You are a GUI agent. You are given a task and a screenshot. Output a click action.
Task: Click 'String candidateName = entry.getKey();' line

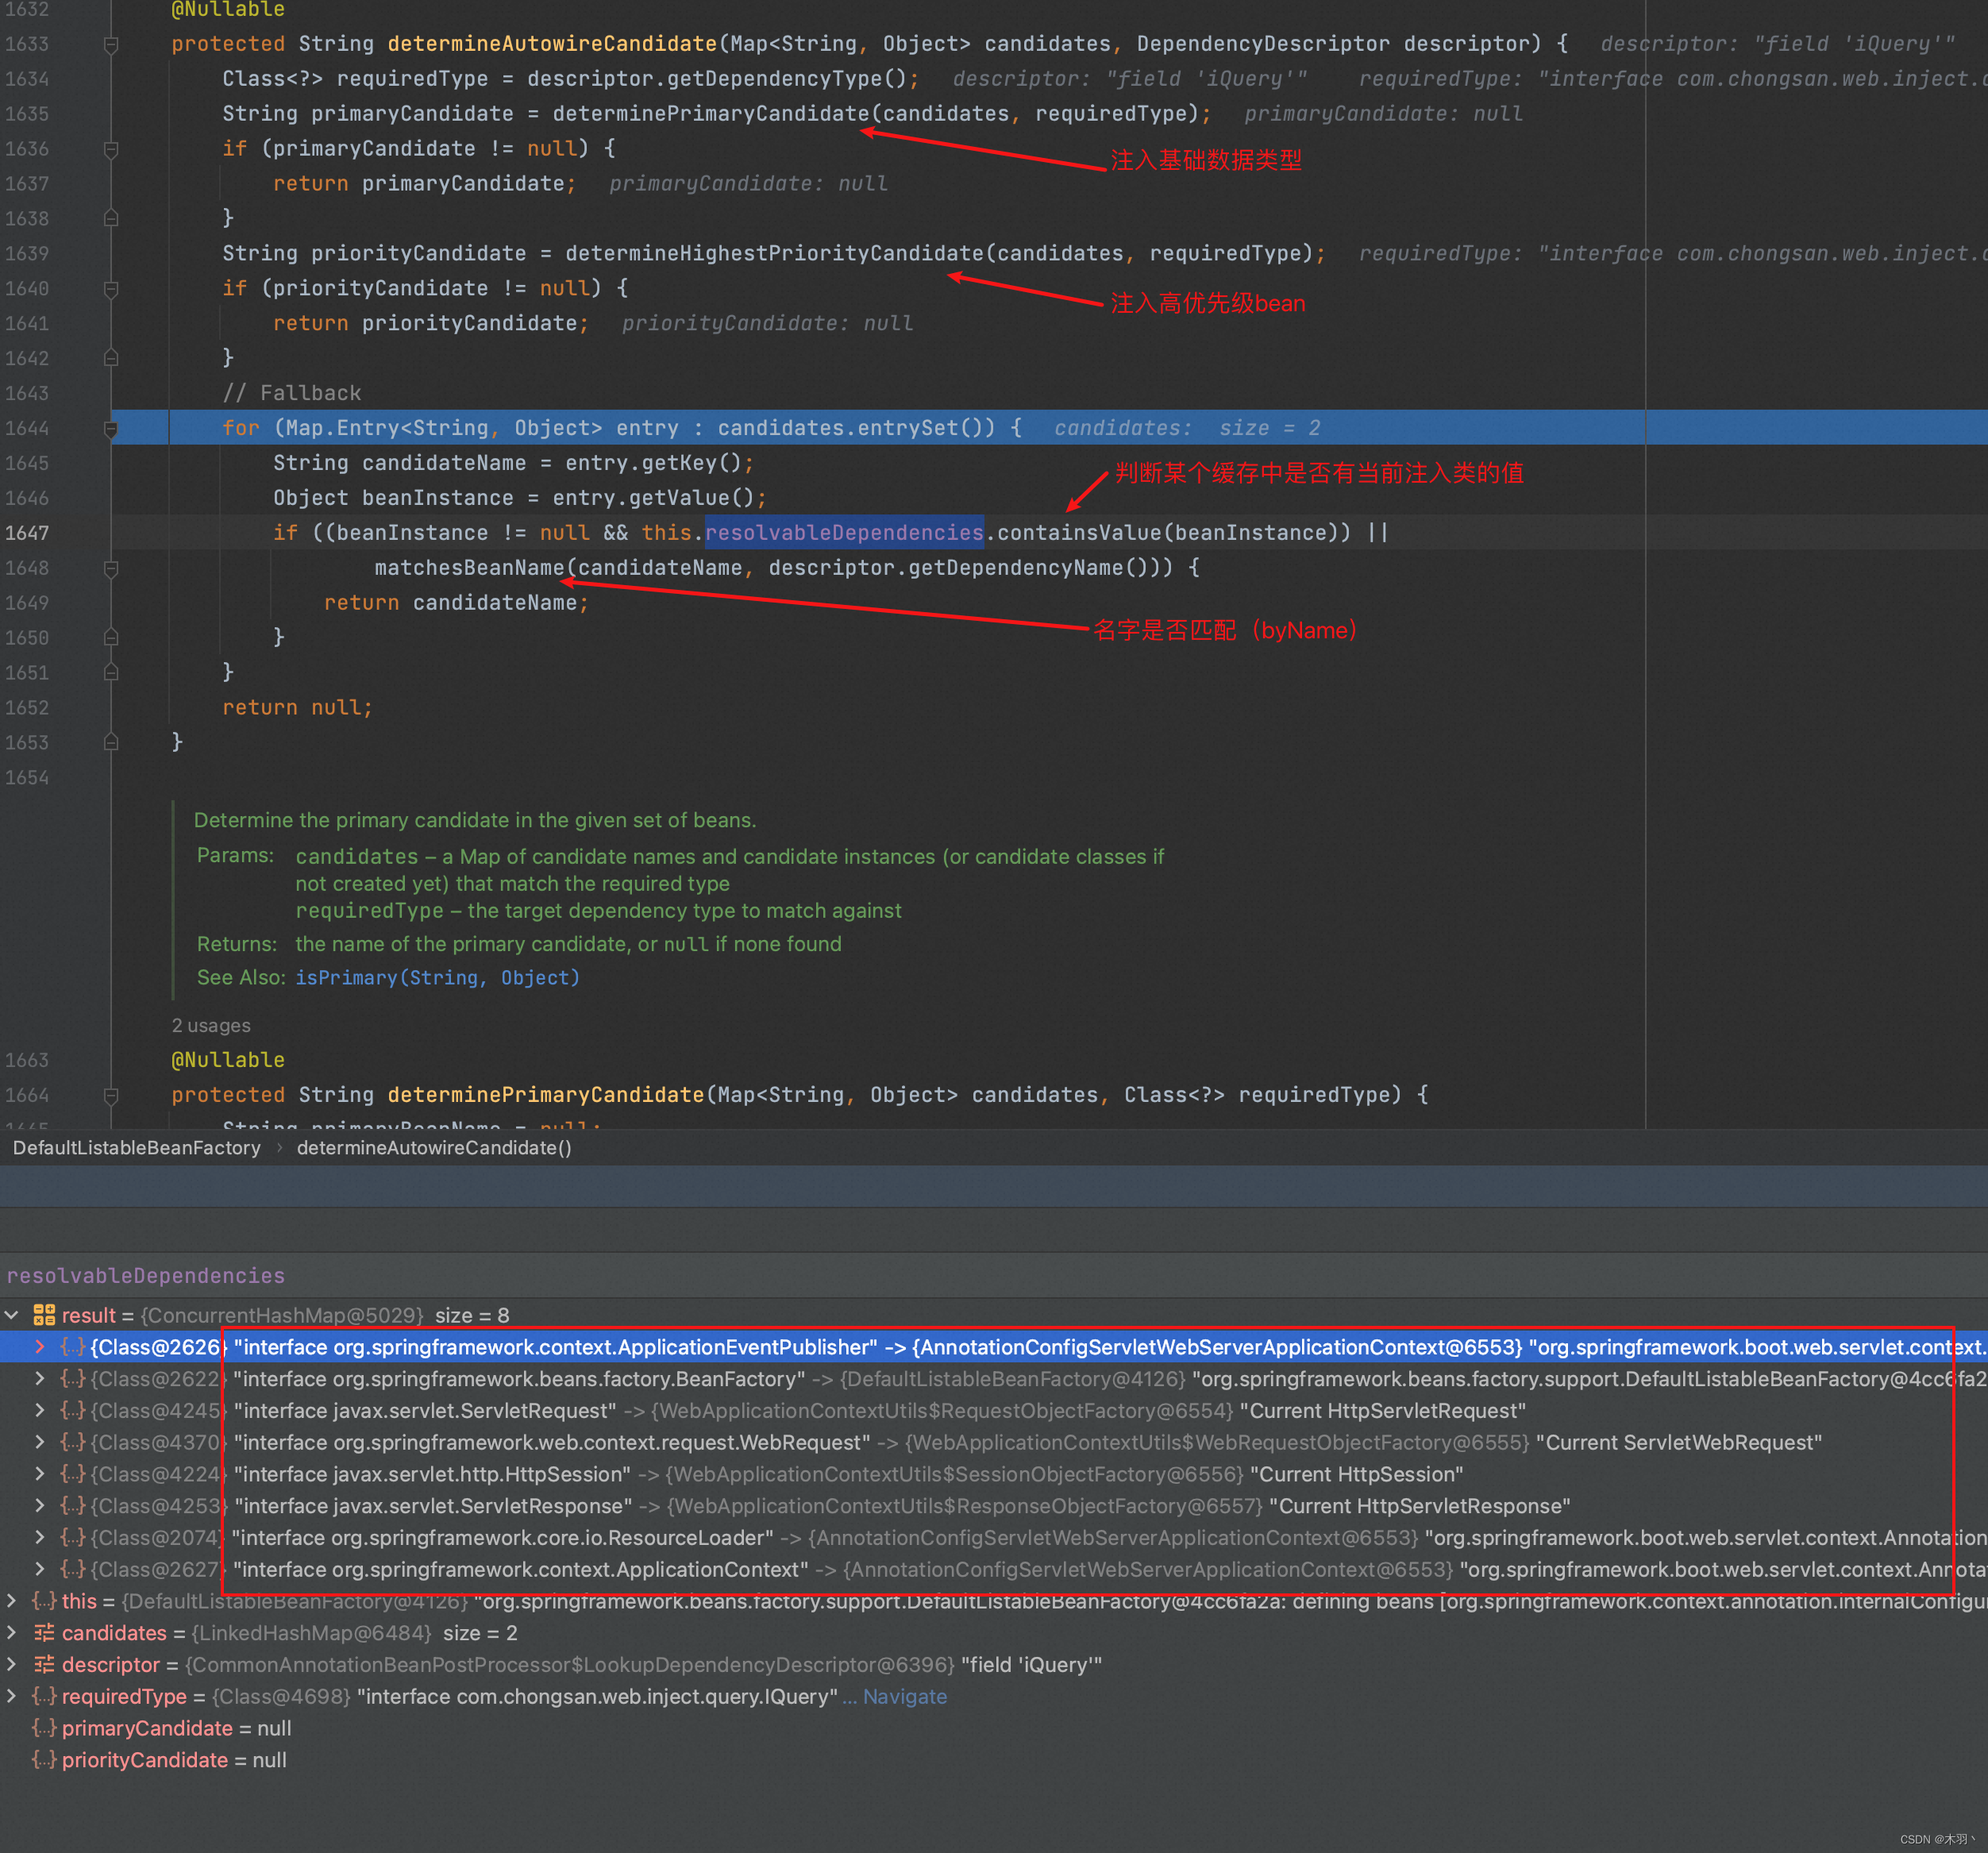click(514, 463)
